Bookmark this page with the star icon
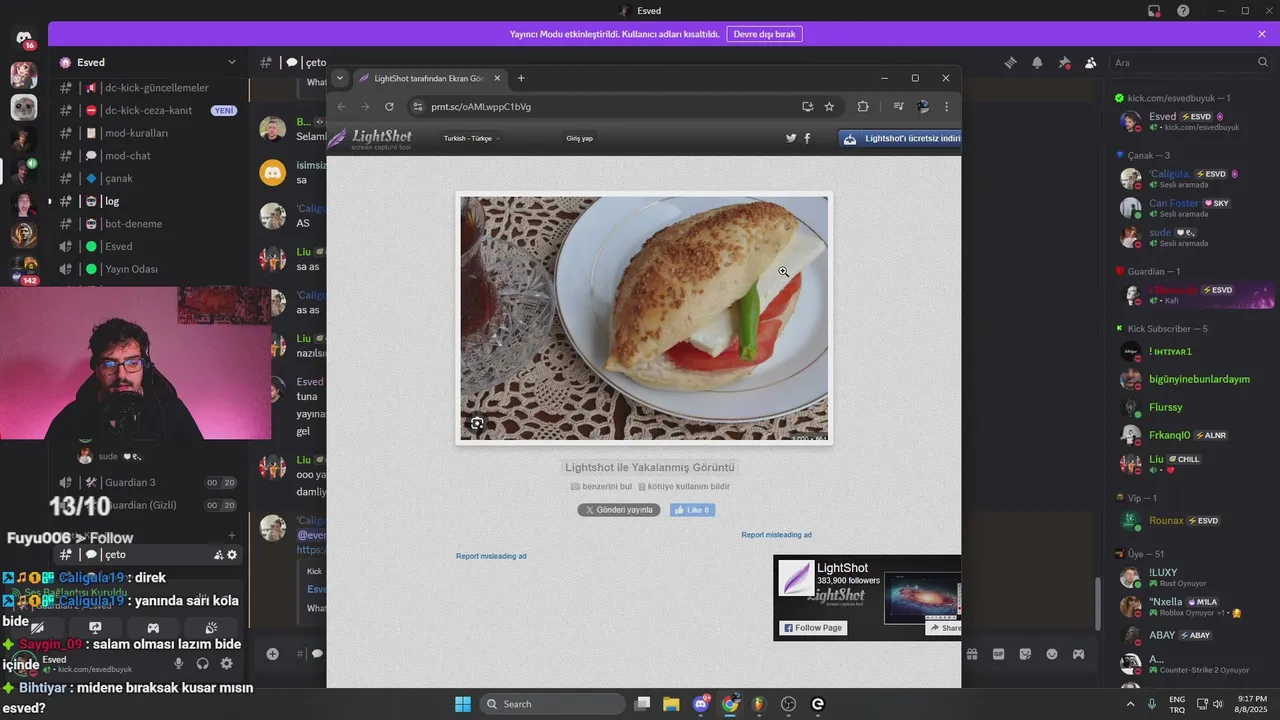 coord(829,106)
